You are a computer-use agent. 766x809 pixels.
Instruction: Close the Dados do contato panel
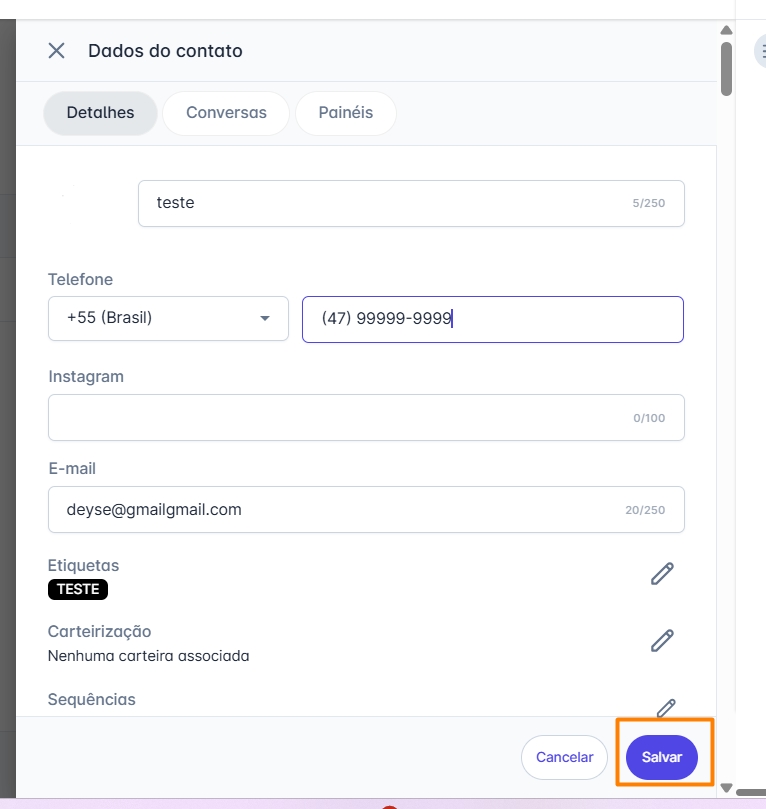point(57,51)
